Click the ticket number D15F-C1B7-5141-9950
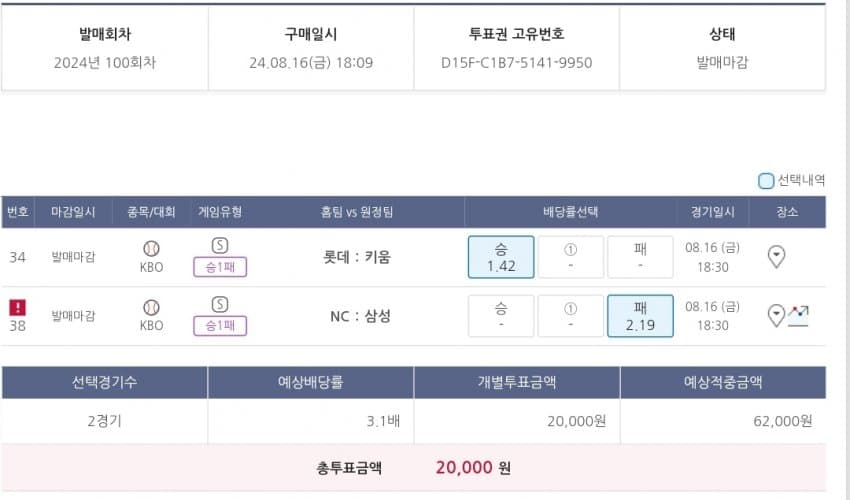This screenshot has height=500, width=850. [x=516, y=63]
